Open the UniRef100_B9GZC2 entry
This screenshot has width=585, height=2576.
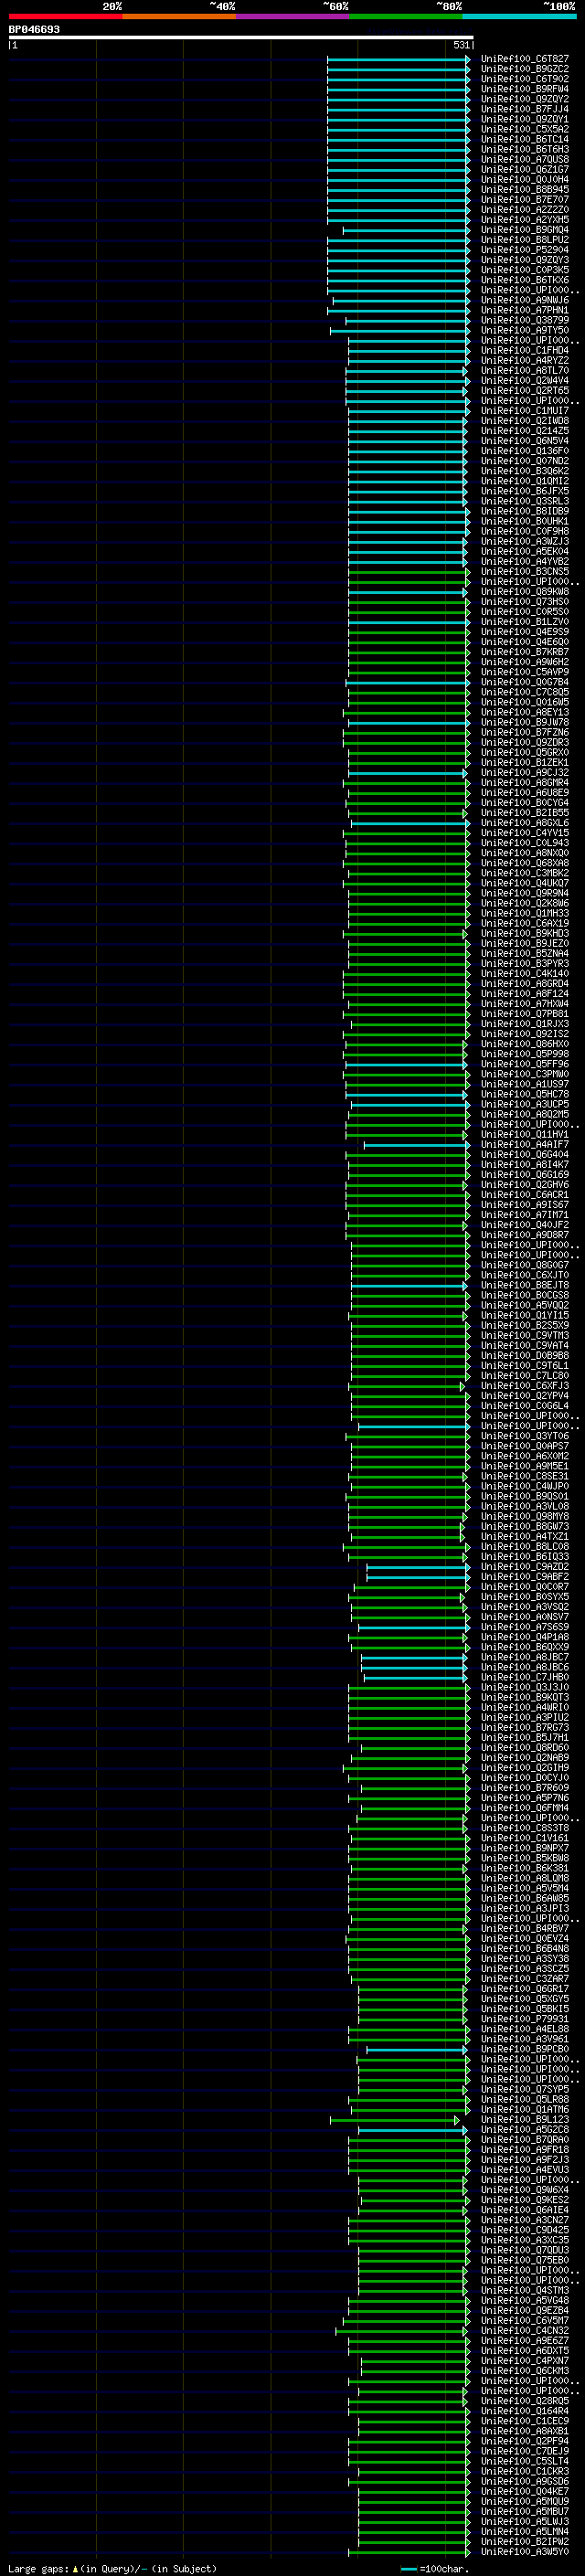(524, 69)
